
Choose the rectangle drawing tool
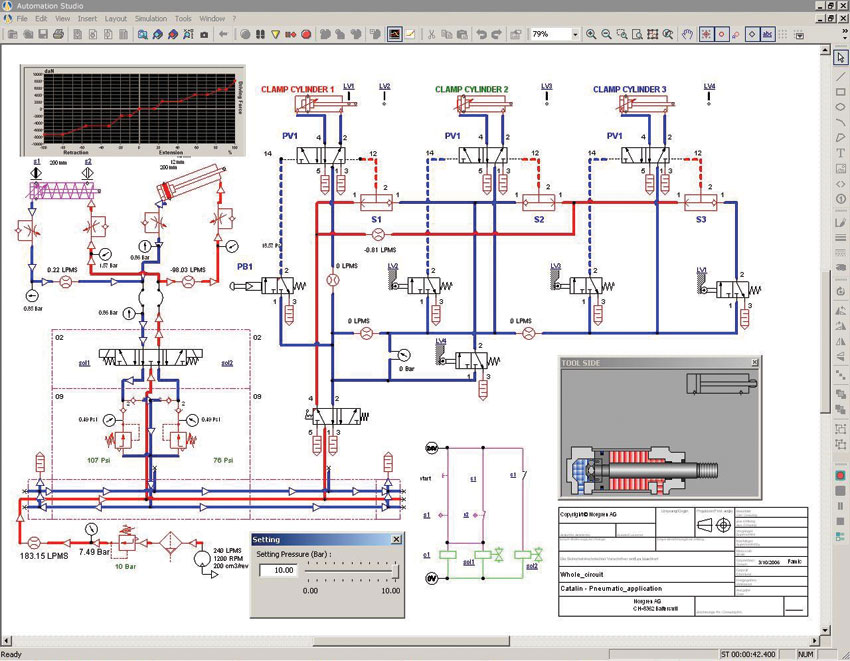pos(840,92)
